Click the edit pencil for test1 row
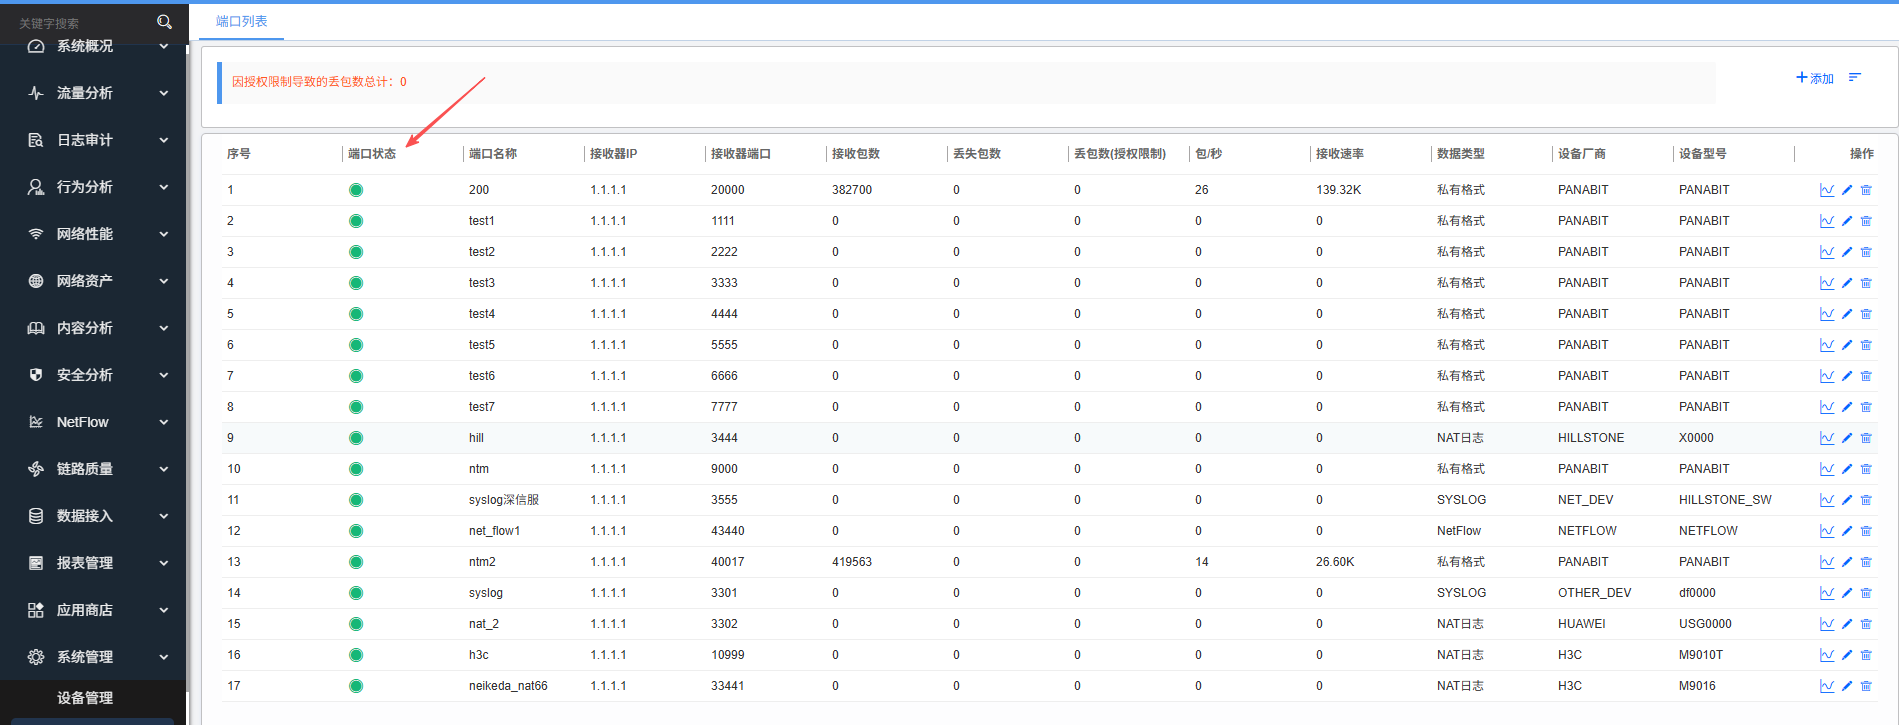This screenshot has width=1899, height=725. (1847, 221)
